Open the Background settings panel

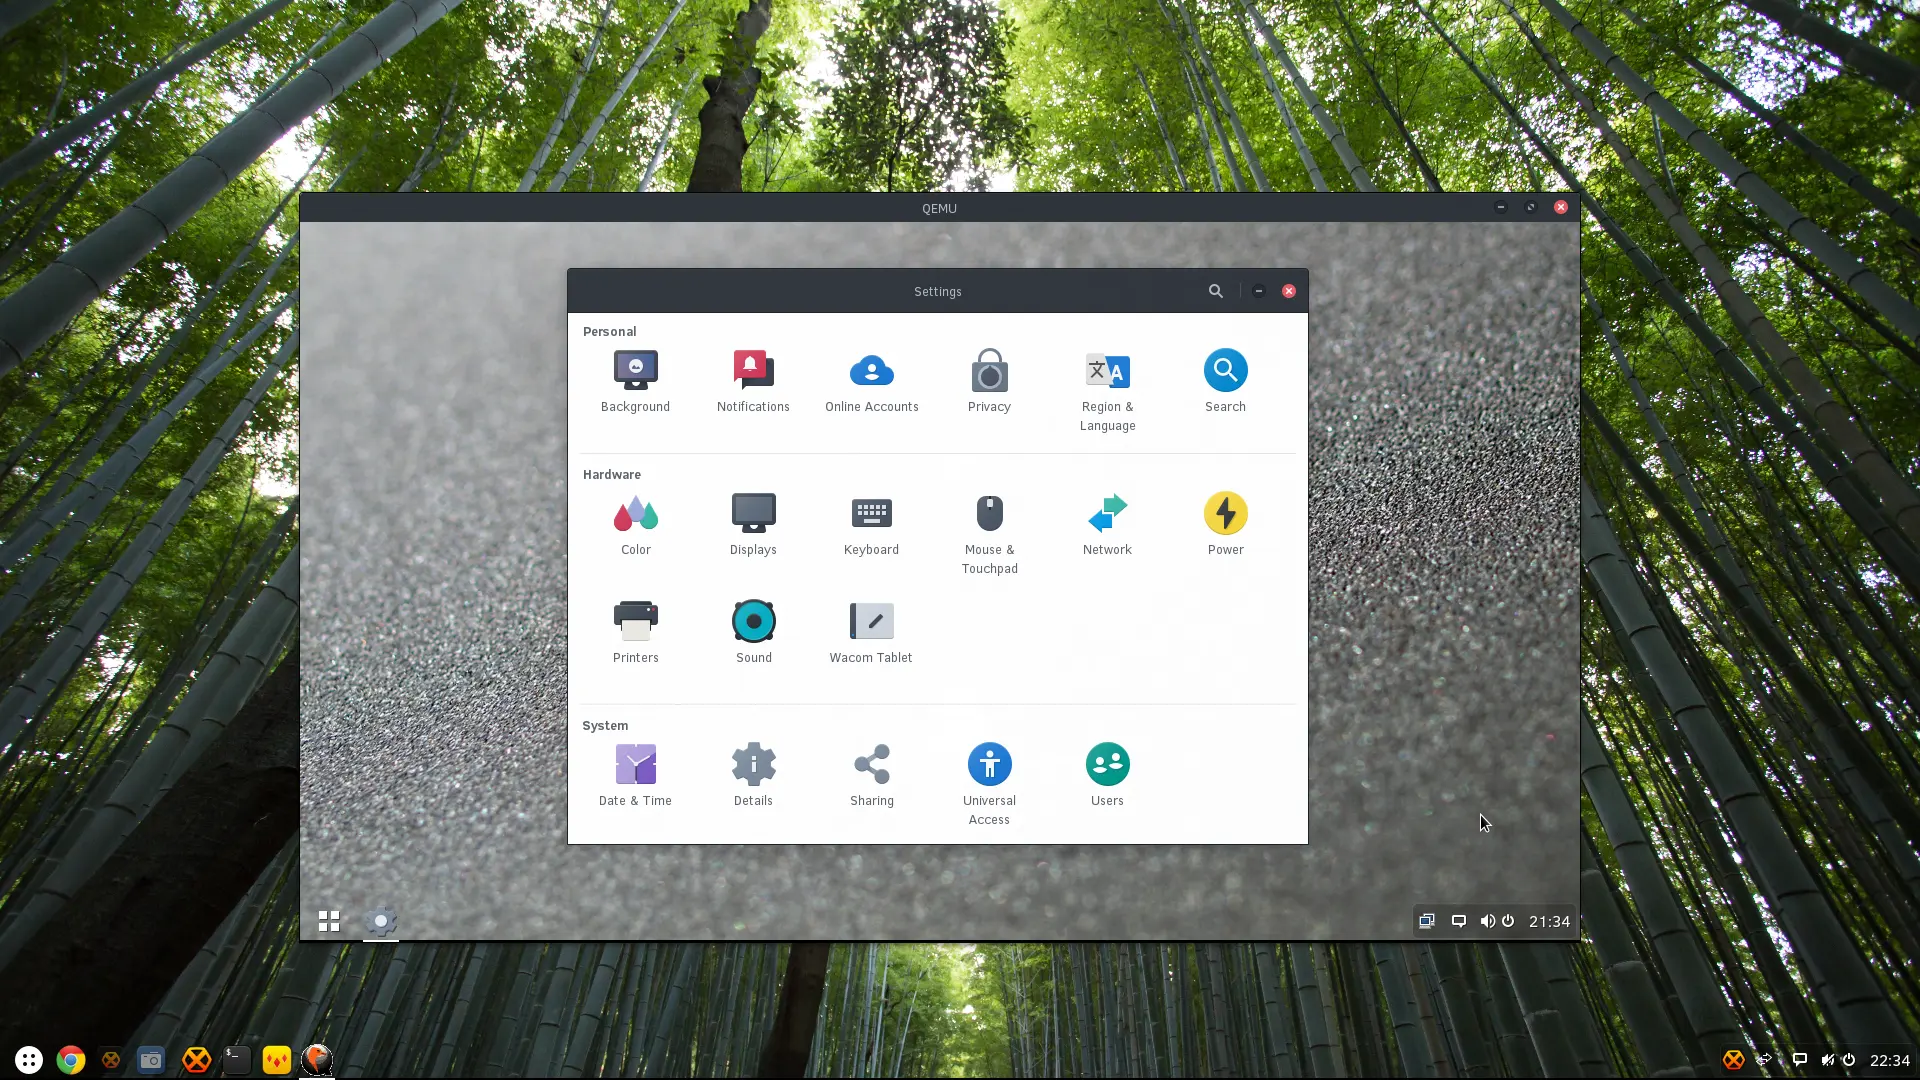tap(635, 382)
